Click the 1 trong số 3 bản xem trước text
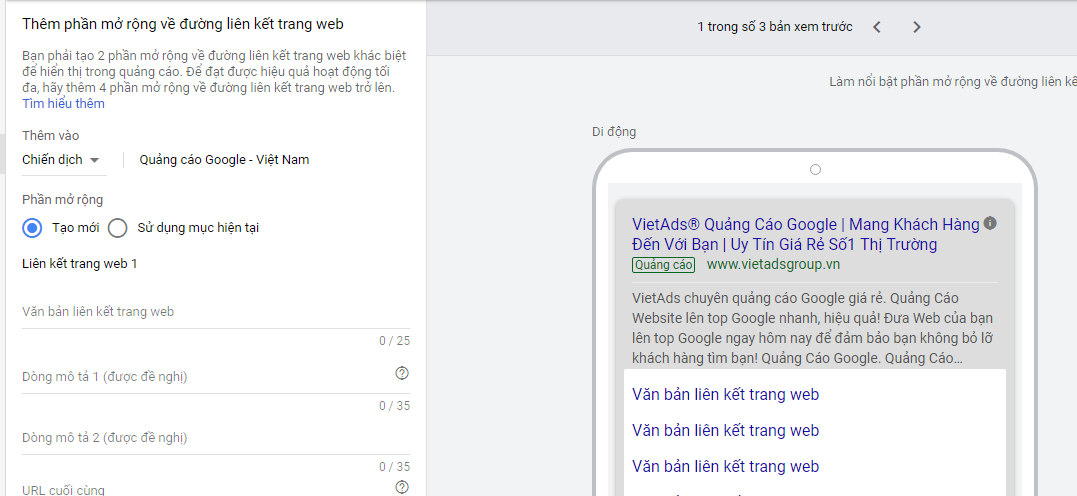Viewport: 1077px width, 496px height. pyautogui.click(x=775, y=27)
